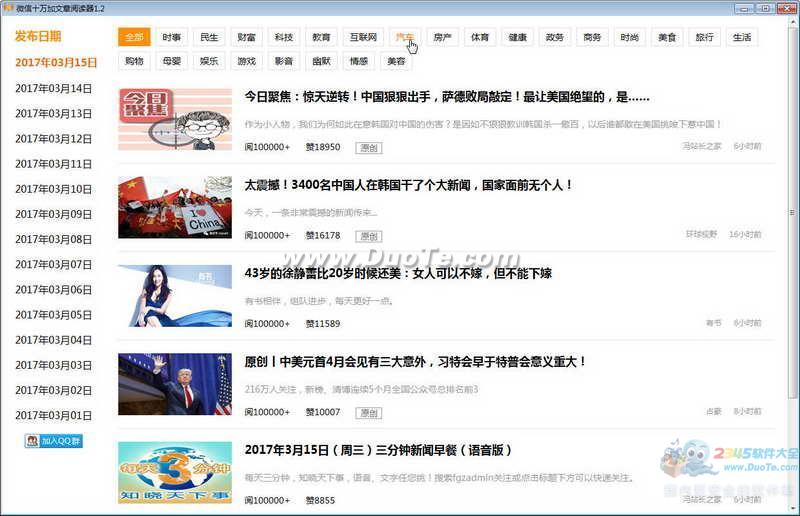800x516 pixels.
Task: Open article 43岁的徐静蕾比20岁时候还美
Action: (x=398, y=274)
